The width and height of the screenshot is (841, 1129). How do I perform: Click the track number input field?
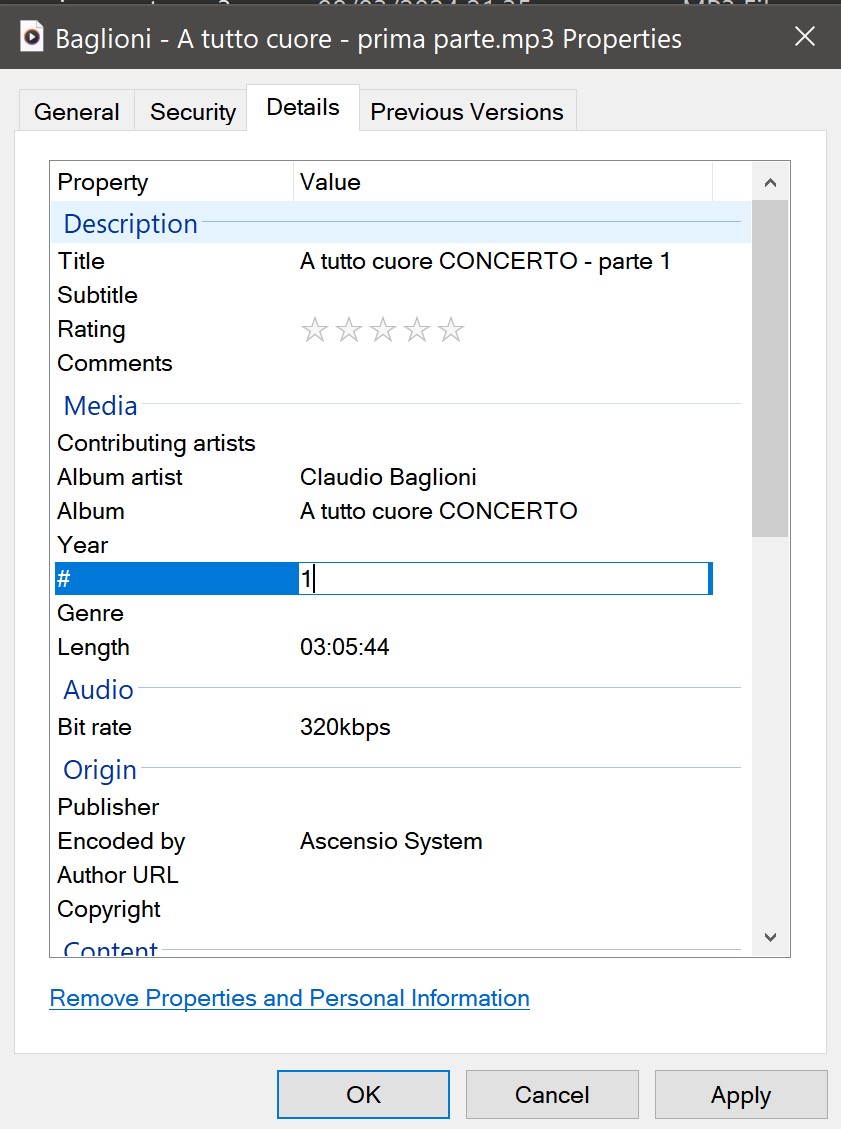(x=505, y=579)
